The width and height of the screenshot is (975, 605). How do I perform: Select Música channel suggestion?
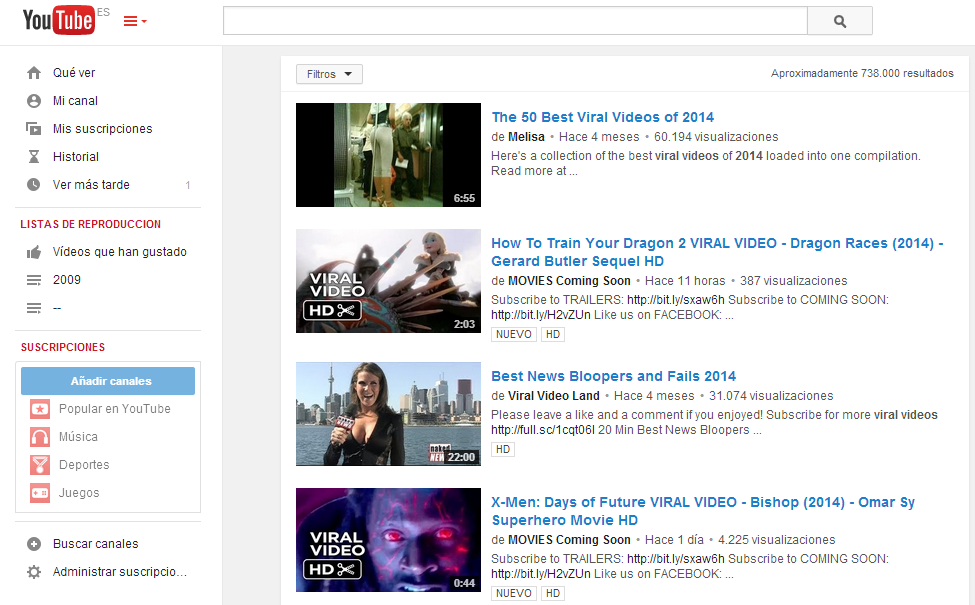(78, 436)
